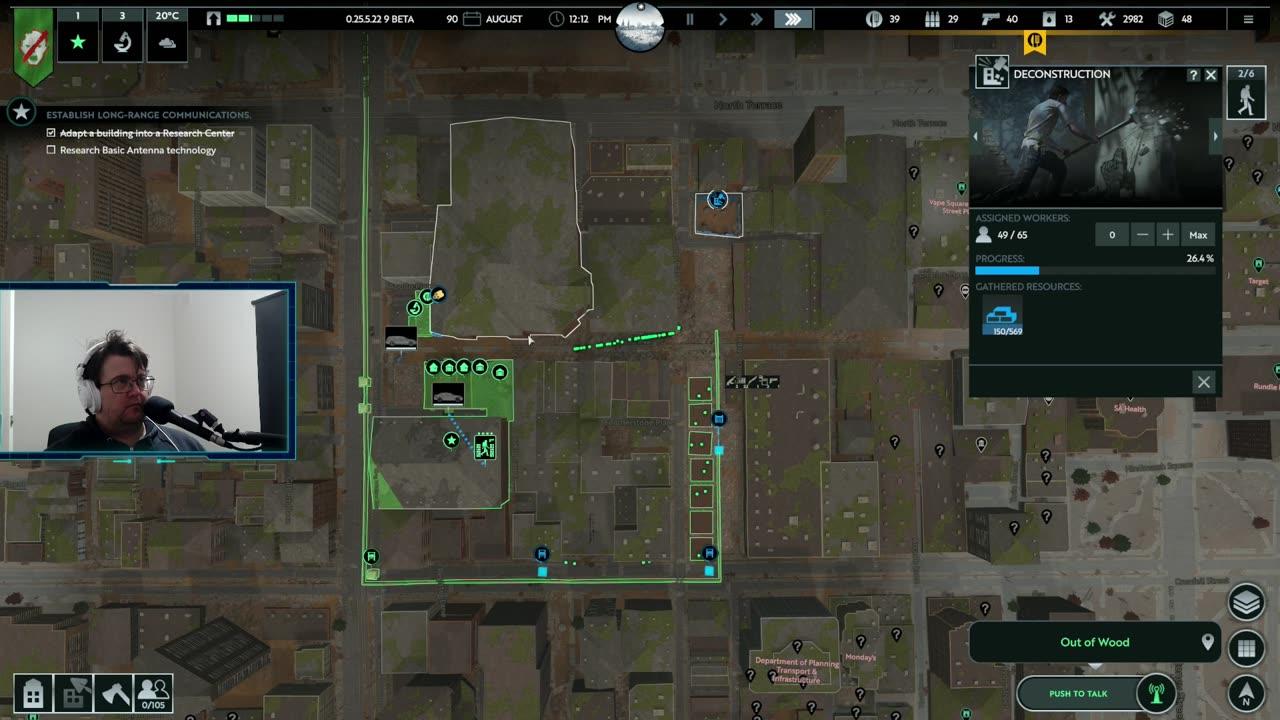1280x720 pixels.
Task: Toggle 'Adapt a building into a Research Center' checkbox
Action: coord(51,133)
